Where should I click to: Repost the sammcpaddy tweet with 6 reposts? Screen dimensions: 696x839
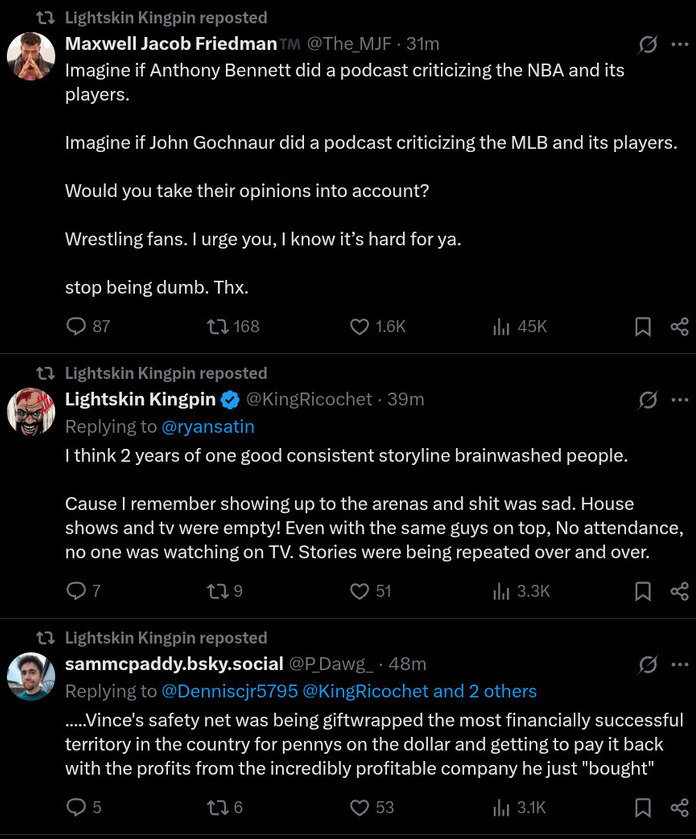click(x=217, y=807)
